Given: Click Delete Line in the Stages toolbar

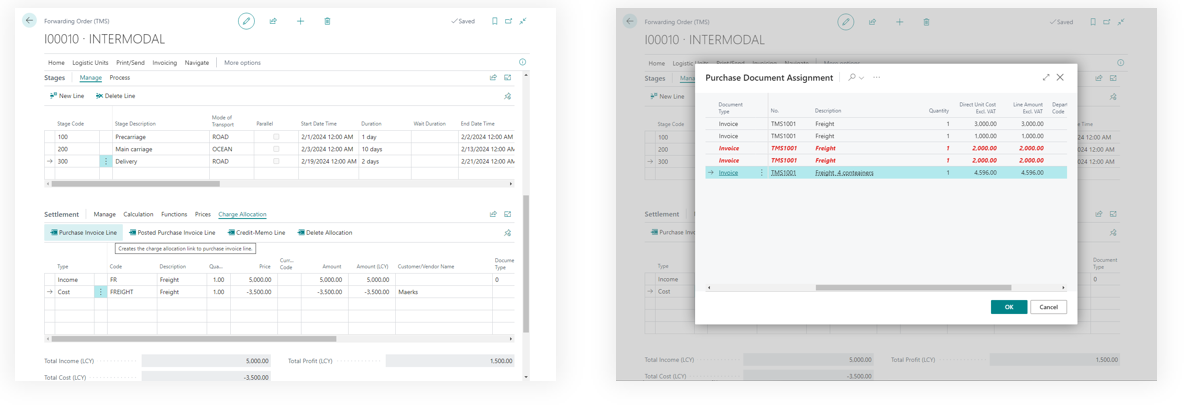Looking at the screenshot, I should [x=115, y=96].
